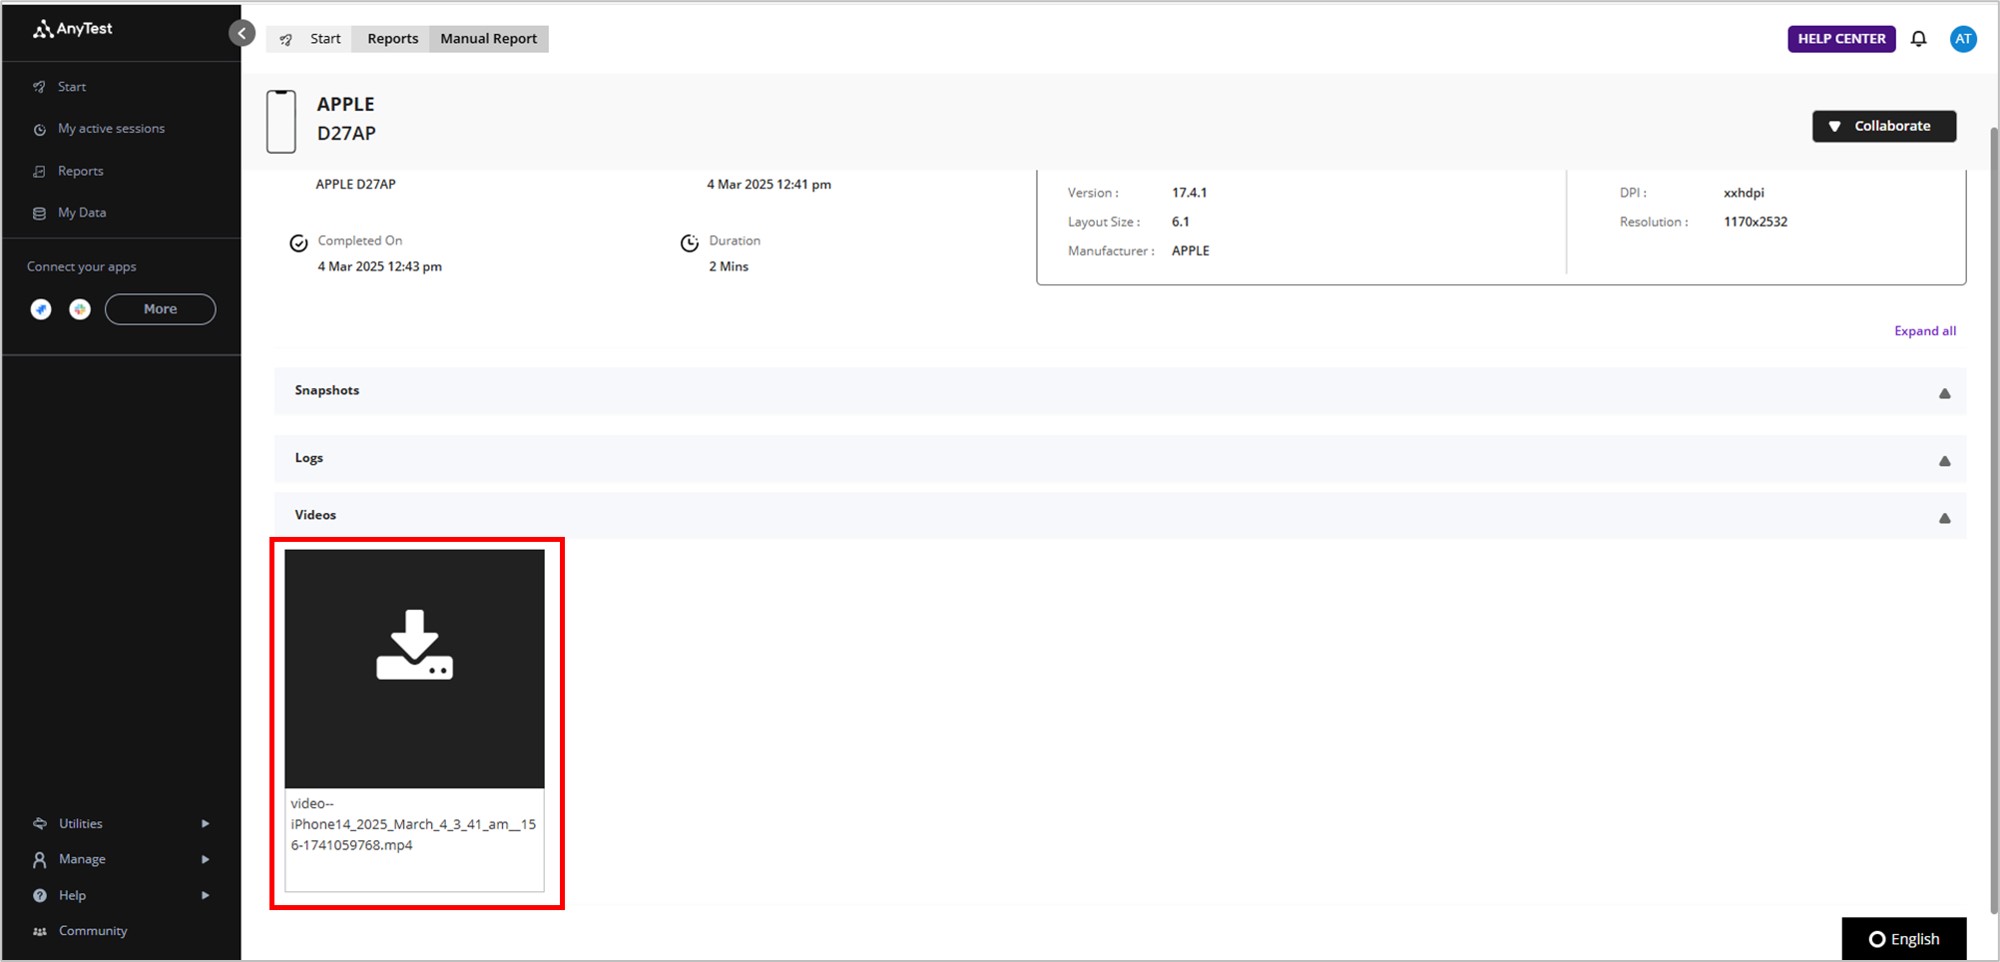Click the Manage person icon
The width and height of the screenshot is (2000, 962).
(40, 860)
